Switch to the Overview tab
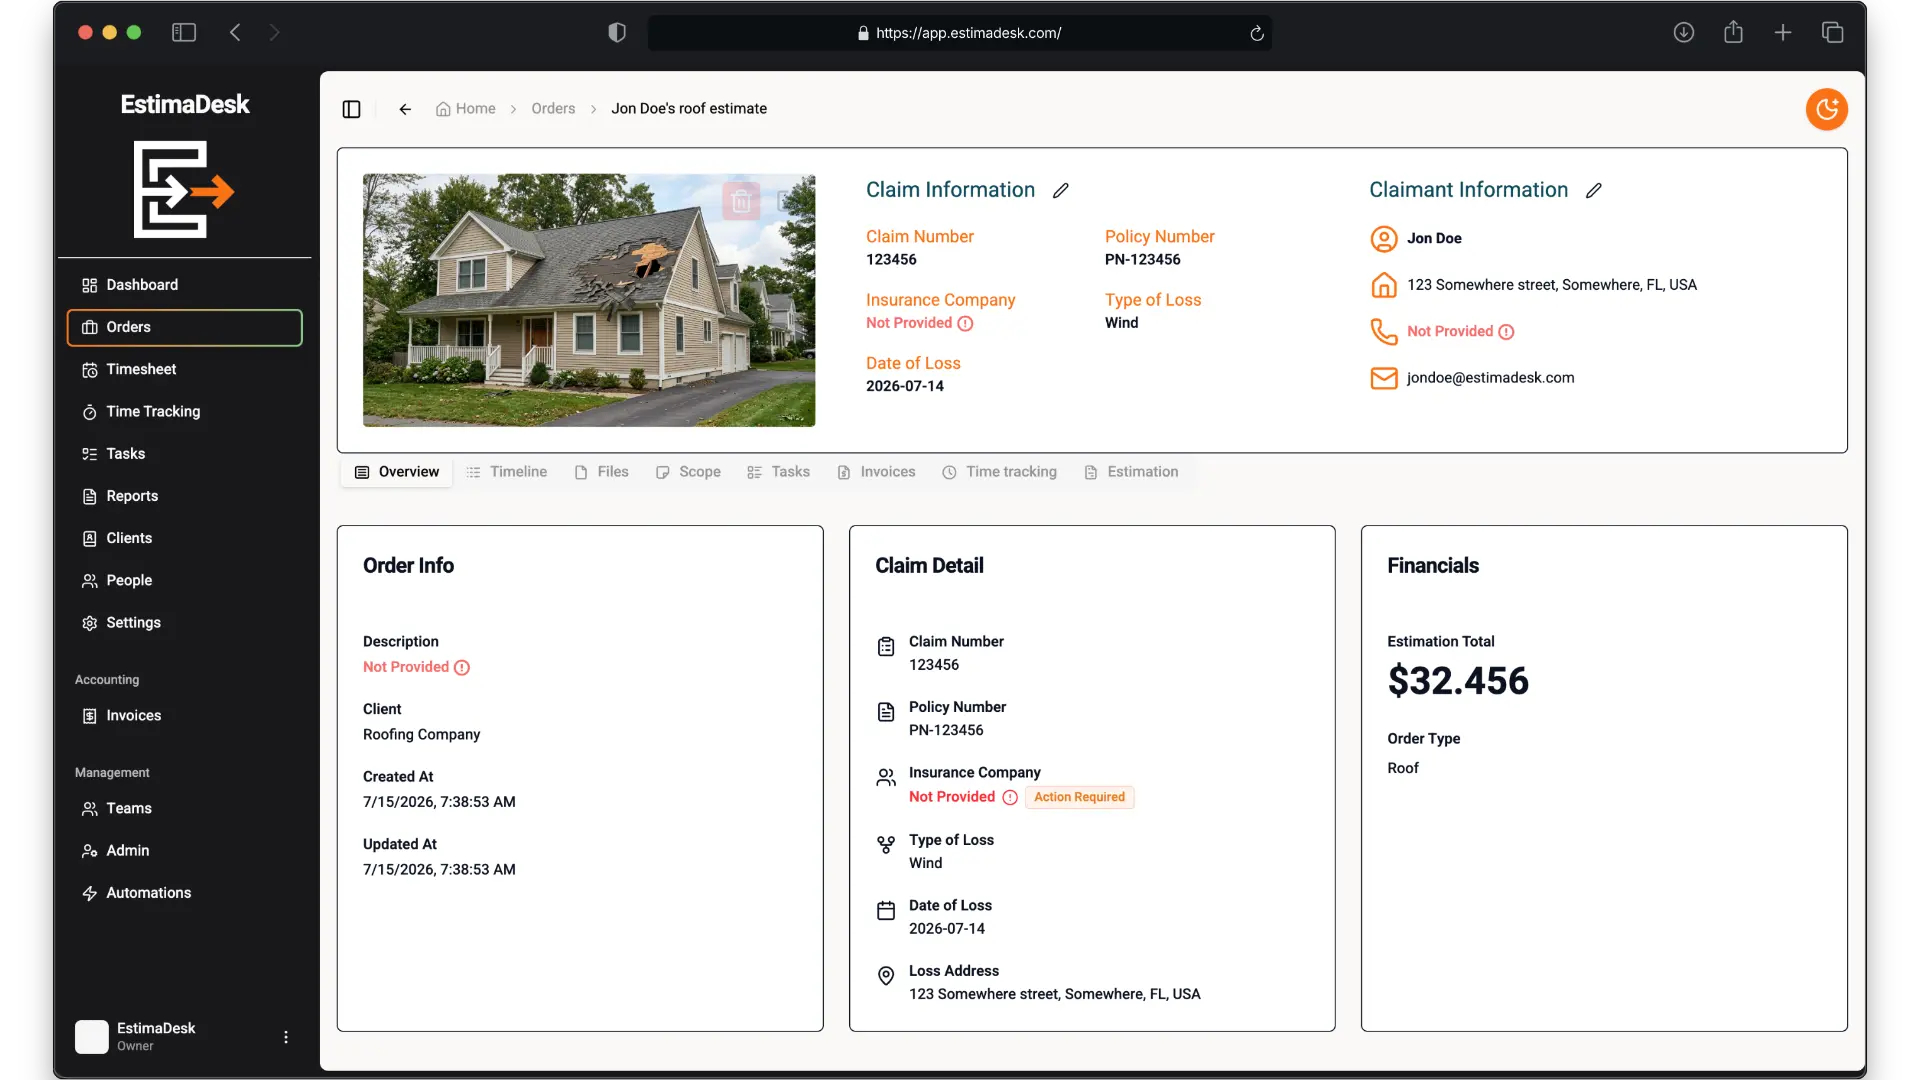The width and height of the screenshot is (1920, 1080). [x=397, y=472]
